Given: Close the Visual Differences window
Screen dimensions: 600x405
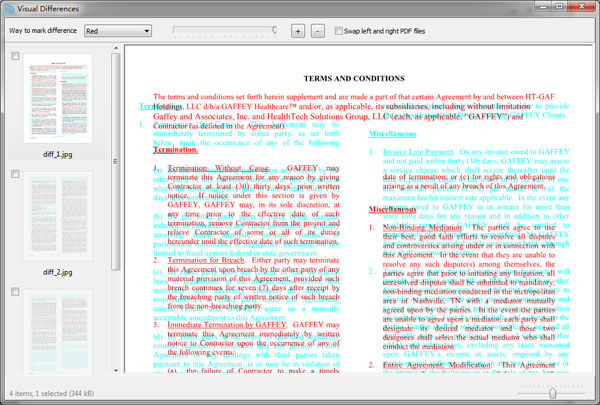Looking at the screenshot, I should (x=581, y=6).
